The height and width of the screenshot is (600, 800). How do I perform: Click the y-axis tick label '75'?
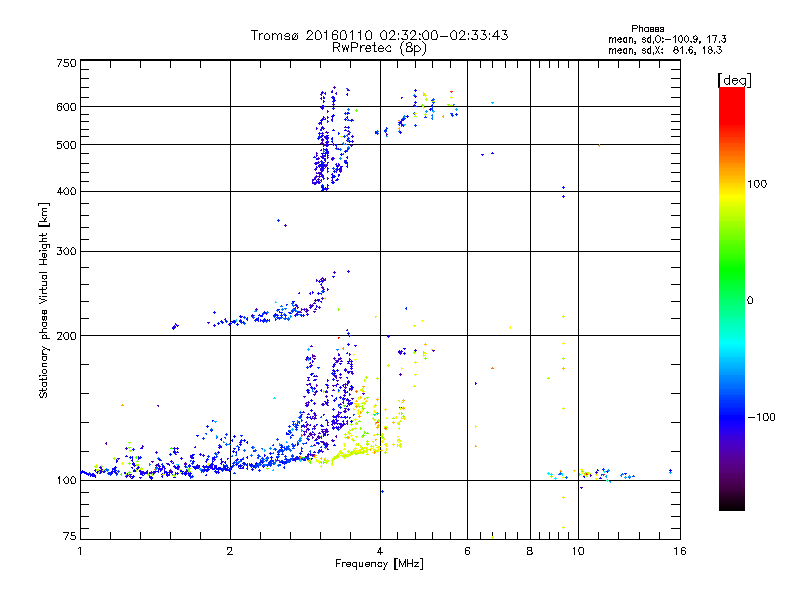click(70, 536)
